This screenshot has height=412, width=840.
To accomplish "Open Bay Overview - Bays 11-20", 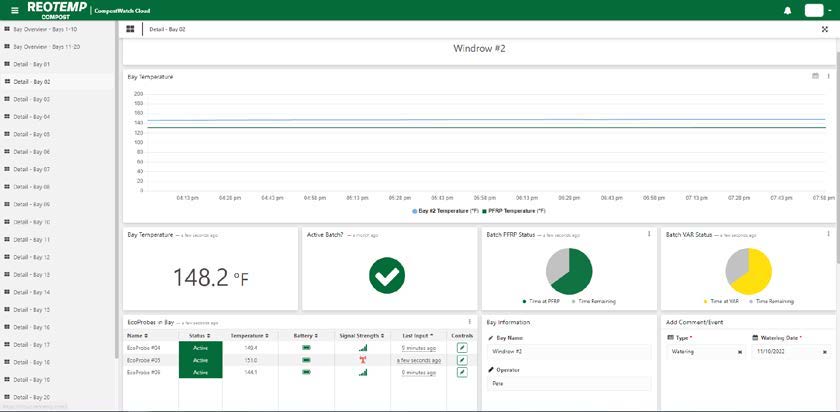I will tap(47, 47).
